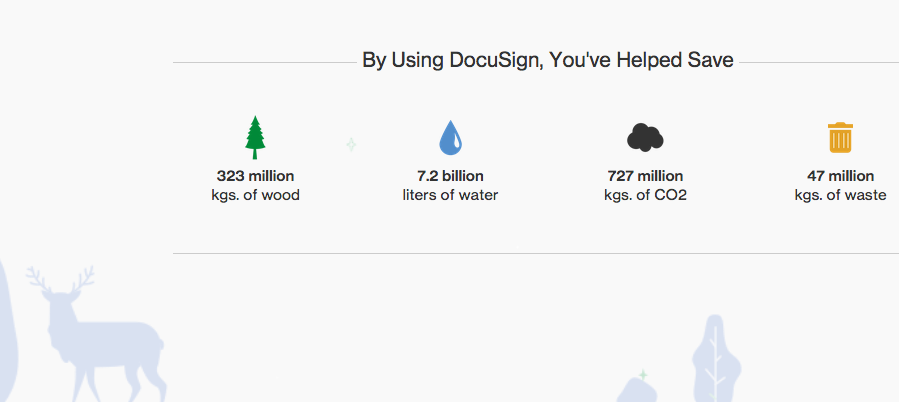Click the divider line below the statistics
Image resolution: width=899 pixels, height=402 pixels.
536,253
